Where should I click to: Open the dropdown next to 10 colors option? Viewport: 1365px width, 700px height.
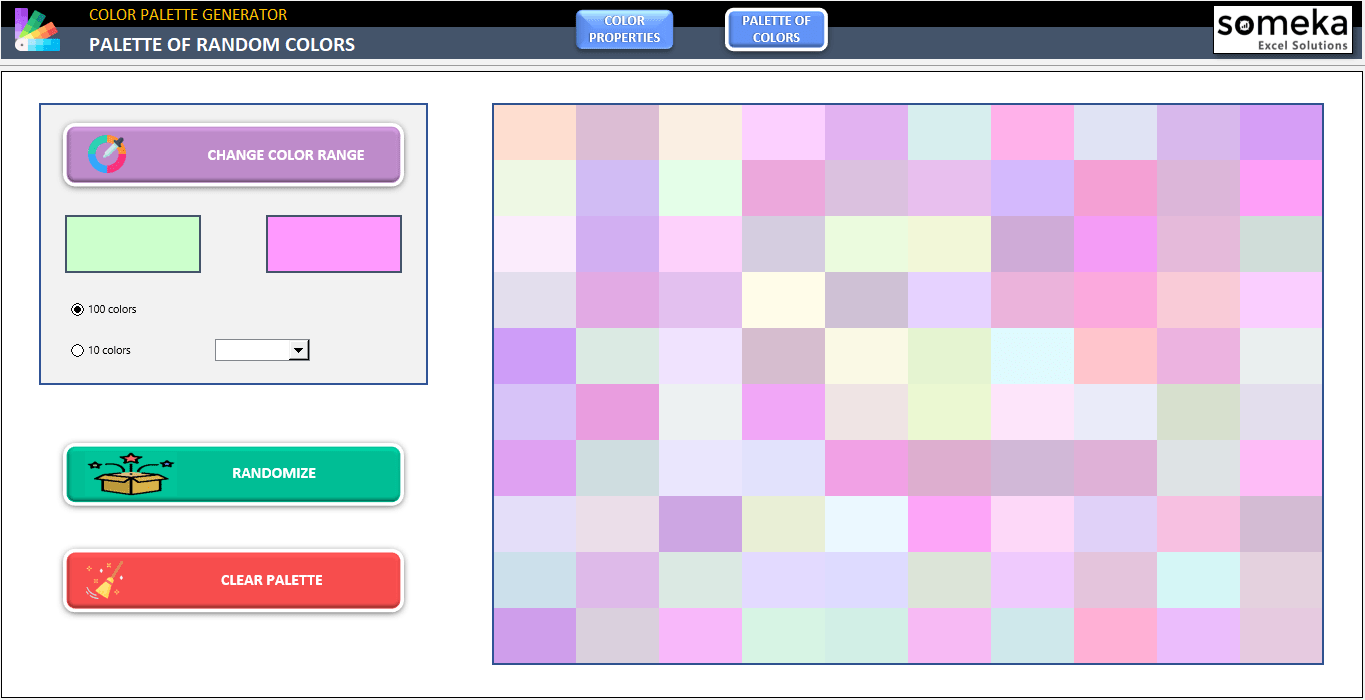click(x=299, y=349)
